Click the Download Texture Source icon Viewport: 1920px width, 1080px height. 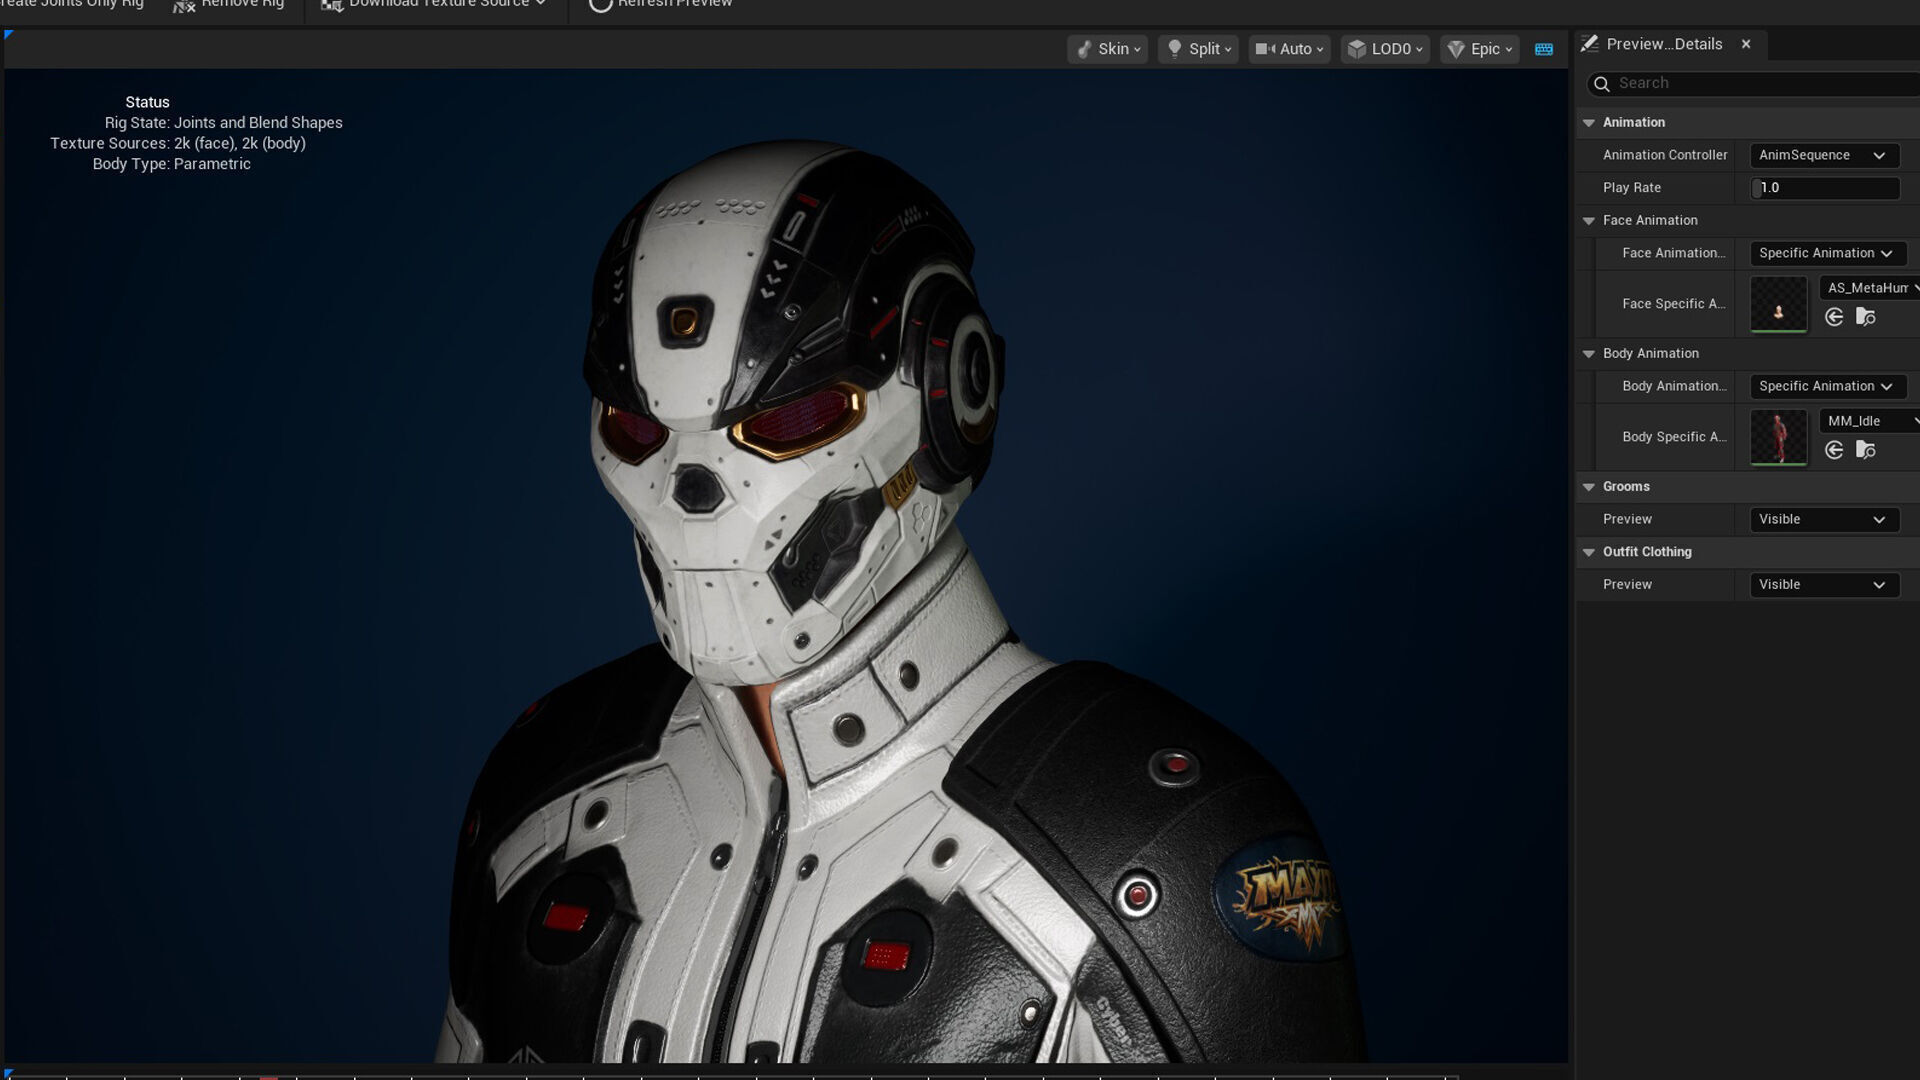tap(332, 5)
